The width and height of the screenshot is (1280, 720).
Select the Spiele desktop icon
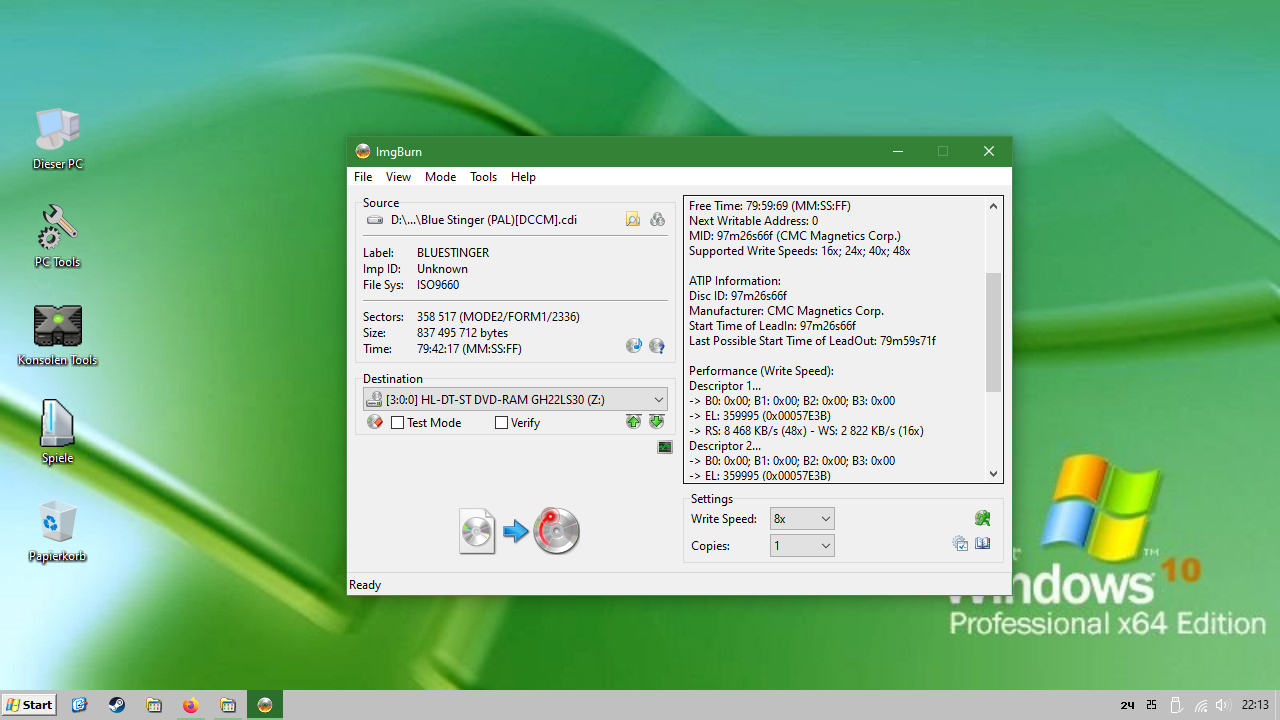click(58, 432)
